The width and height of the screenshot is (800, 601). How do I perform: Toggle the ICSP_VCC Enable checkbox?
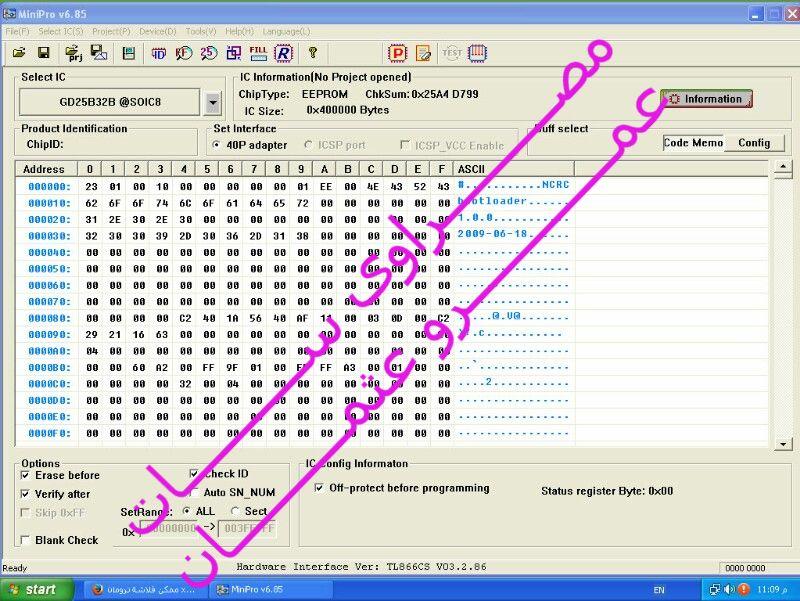(405, 145)
